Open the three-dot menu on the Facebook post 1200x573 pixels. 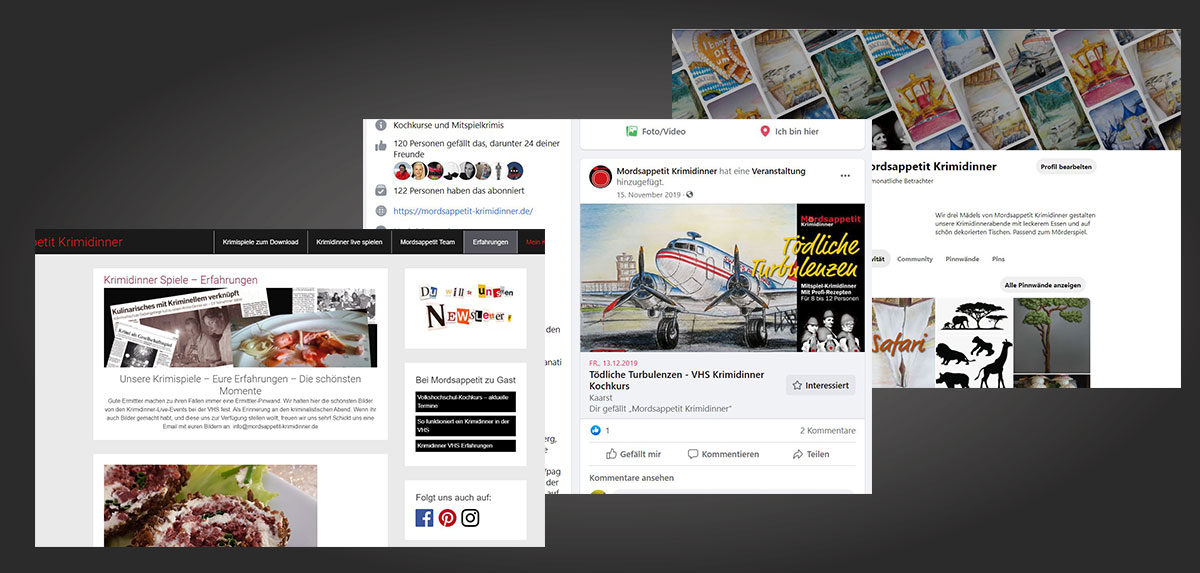[845, 176]
